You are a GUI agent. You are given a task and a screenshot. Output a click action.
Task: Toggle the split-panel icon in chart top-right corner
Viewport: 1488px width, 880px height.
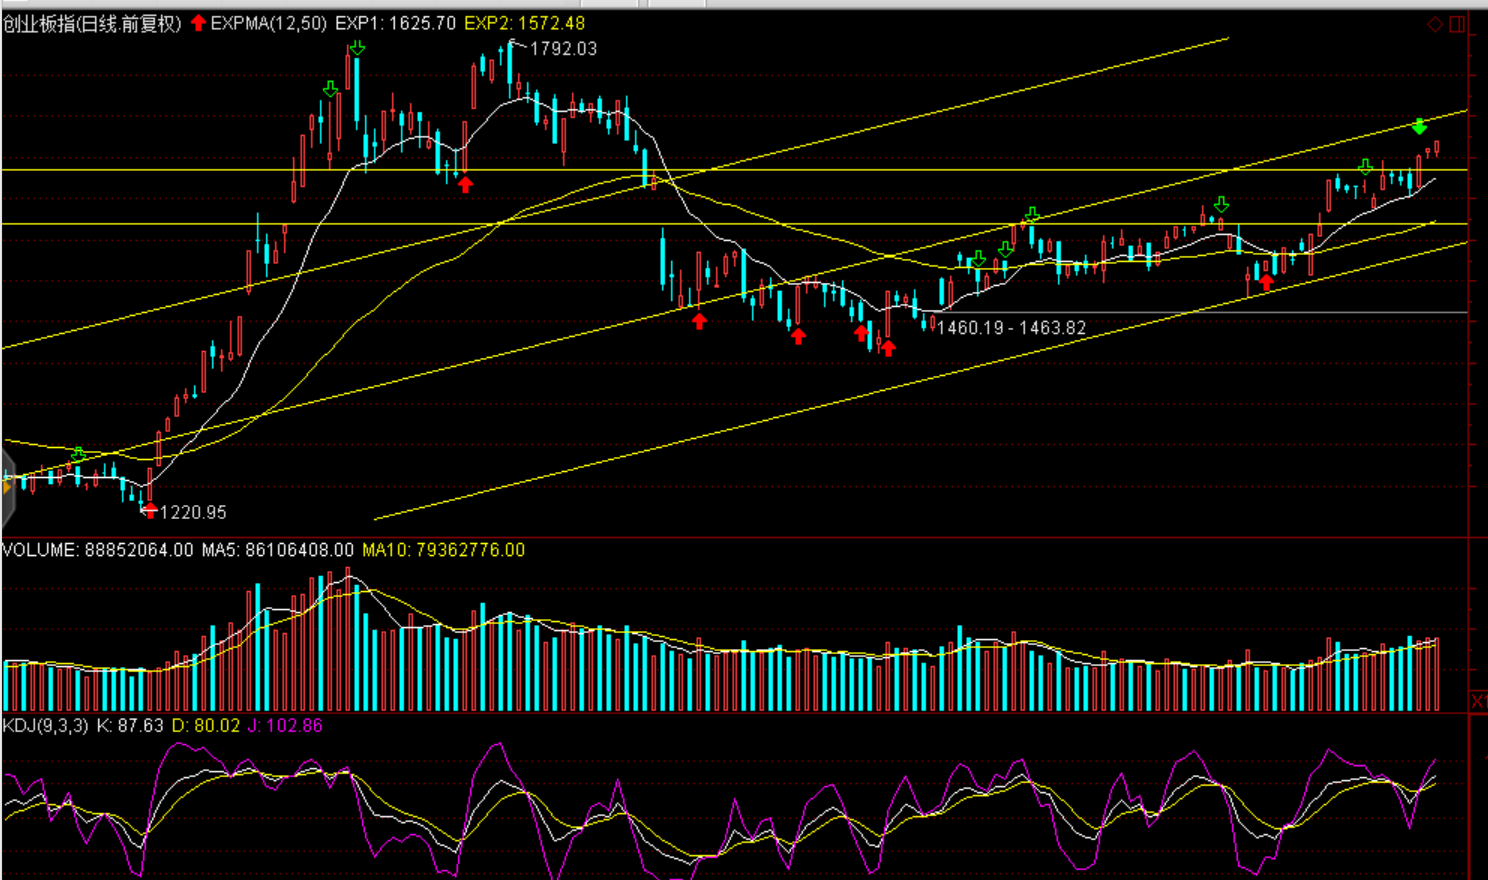1457,24
